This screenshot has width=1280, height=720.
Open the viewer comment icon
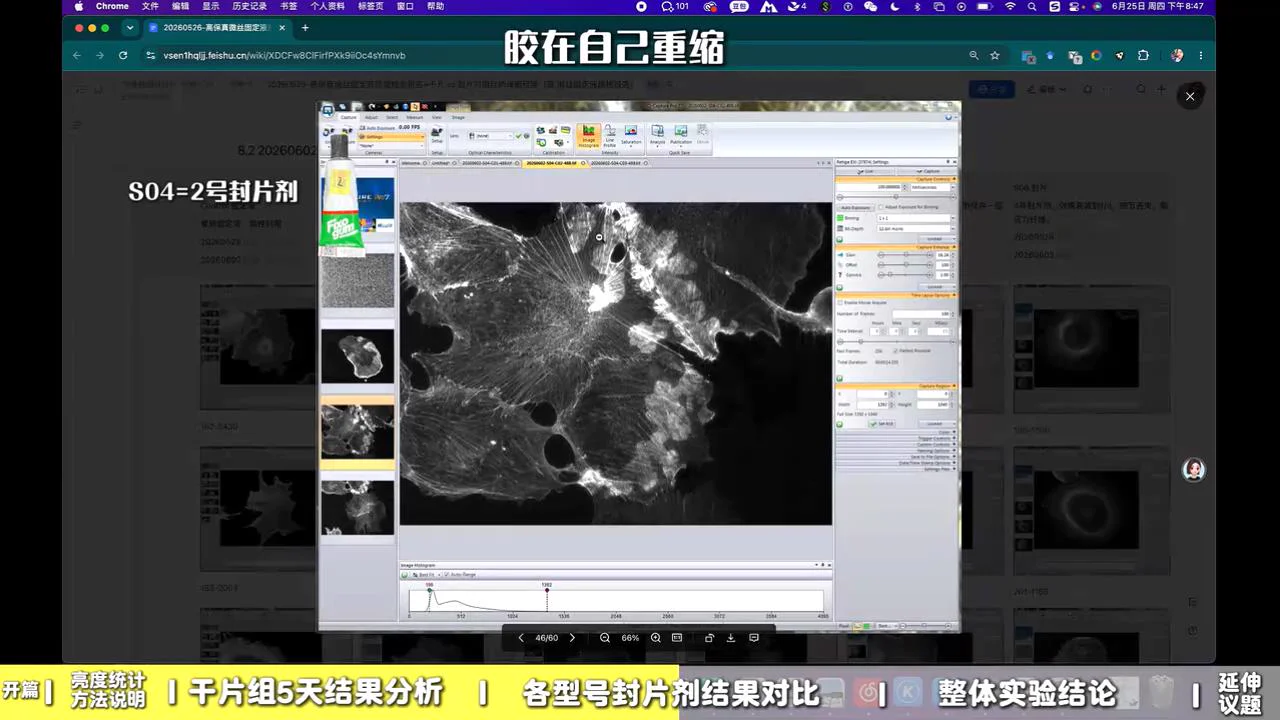754,638
